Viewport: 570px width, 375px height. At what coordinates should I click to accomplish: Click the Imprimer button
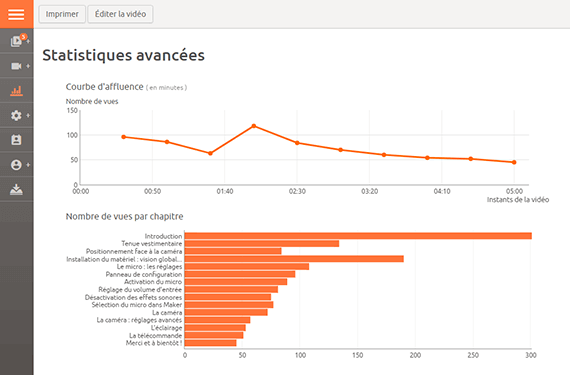62,14
